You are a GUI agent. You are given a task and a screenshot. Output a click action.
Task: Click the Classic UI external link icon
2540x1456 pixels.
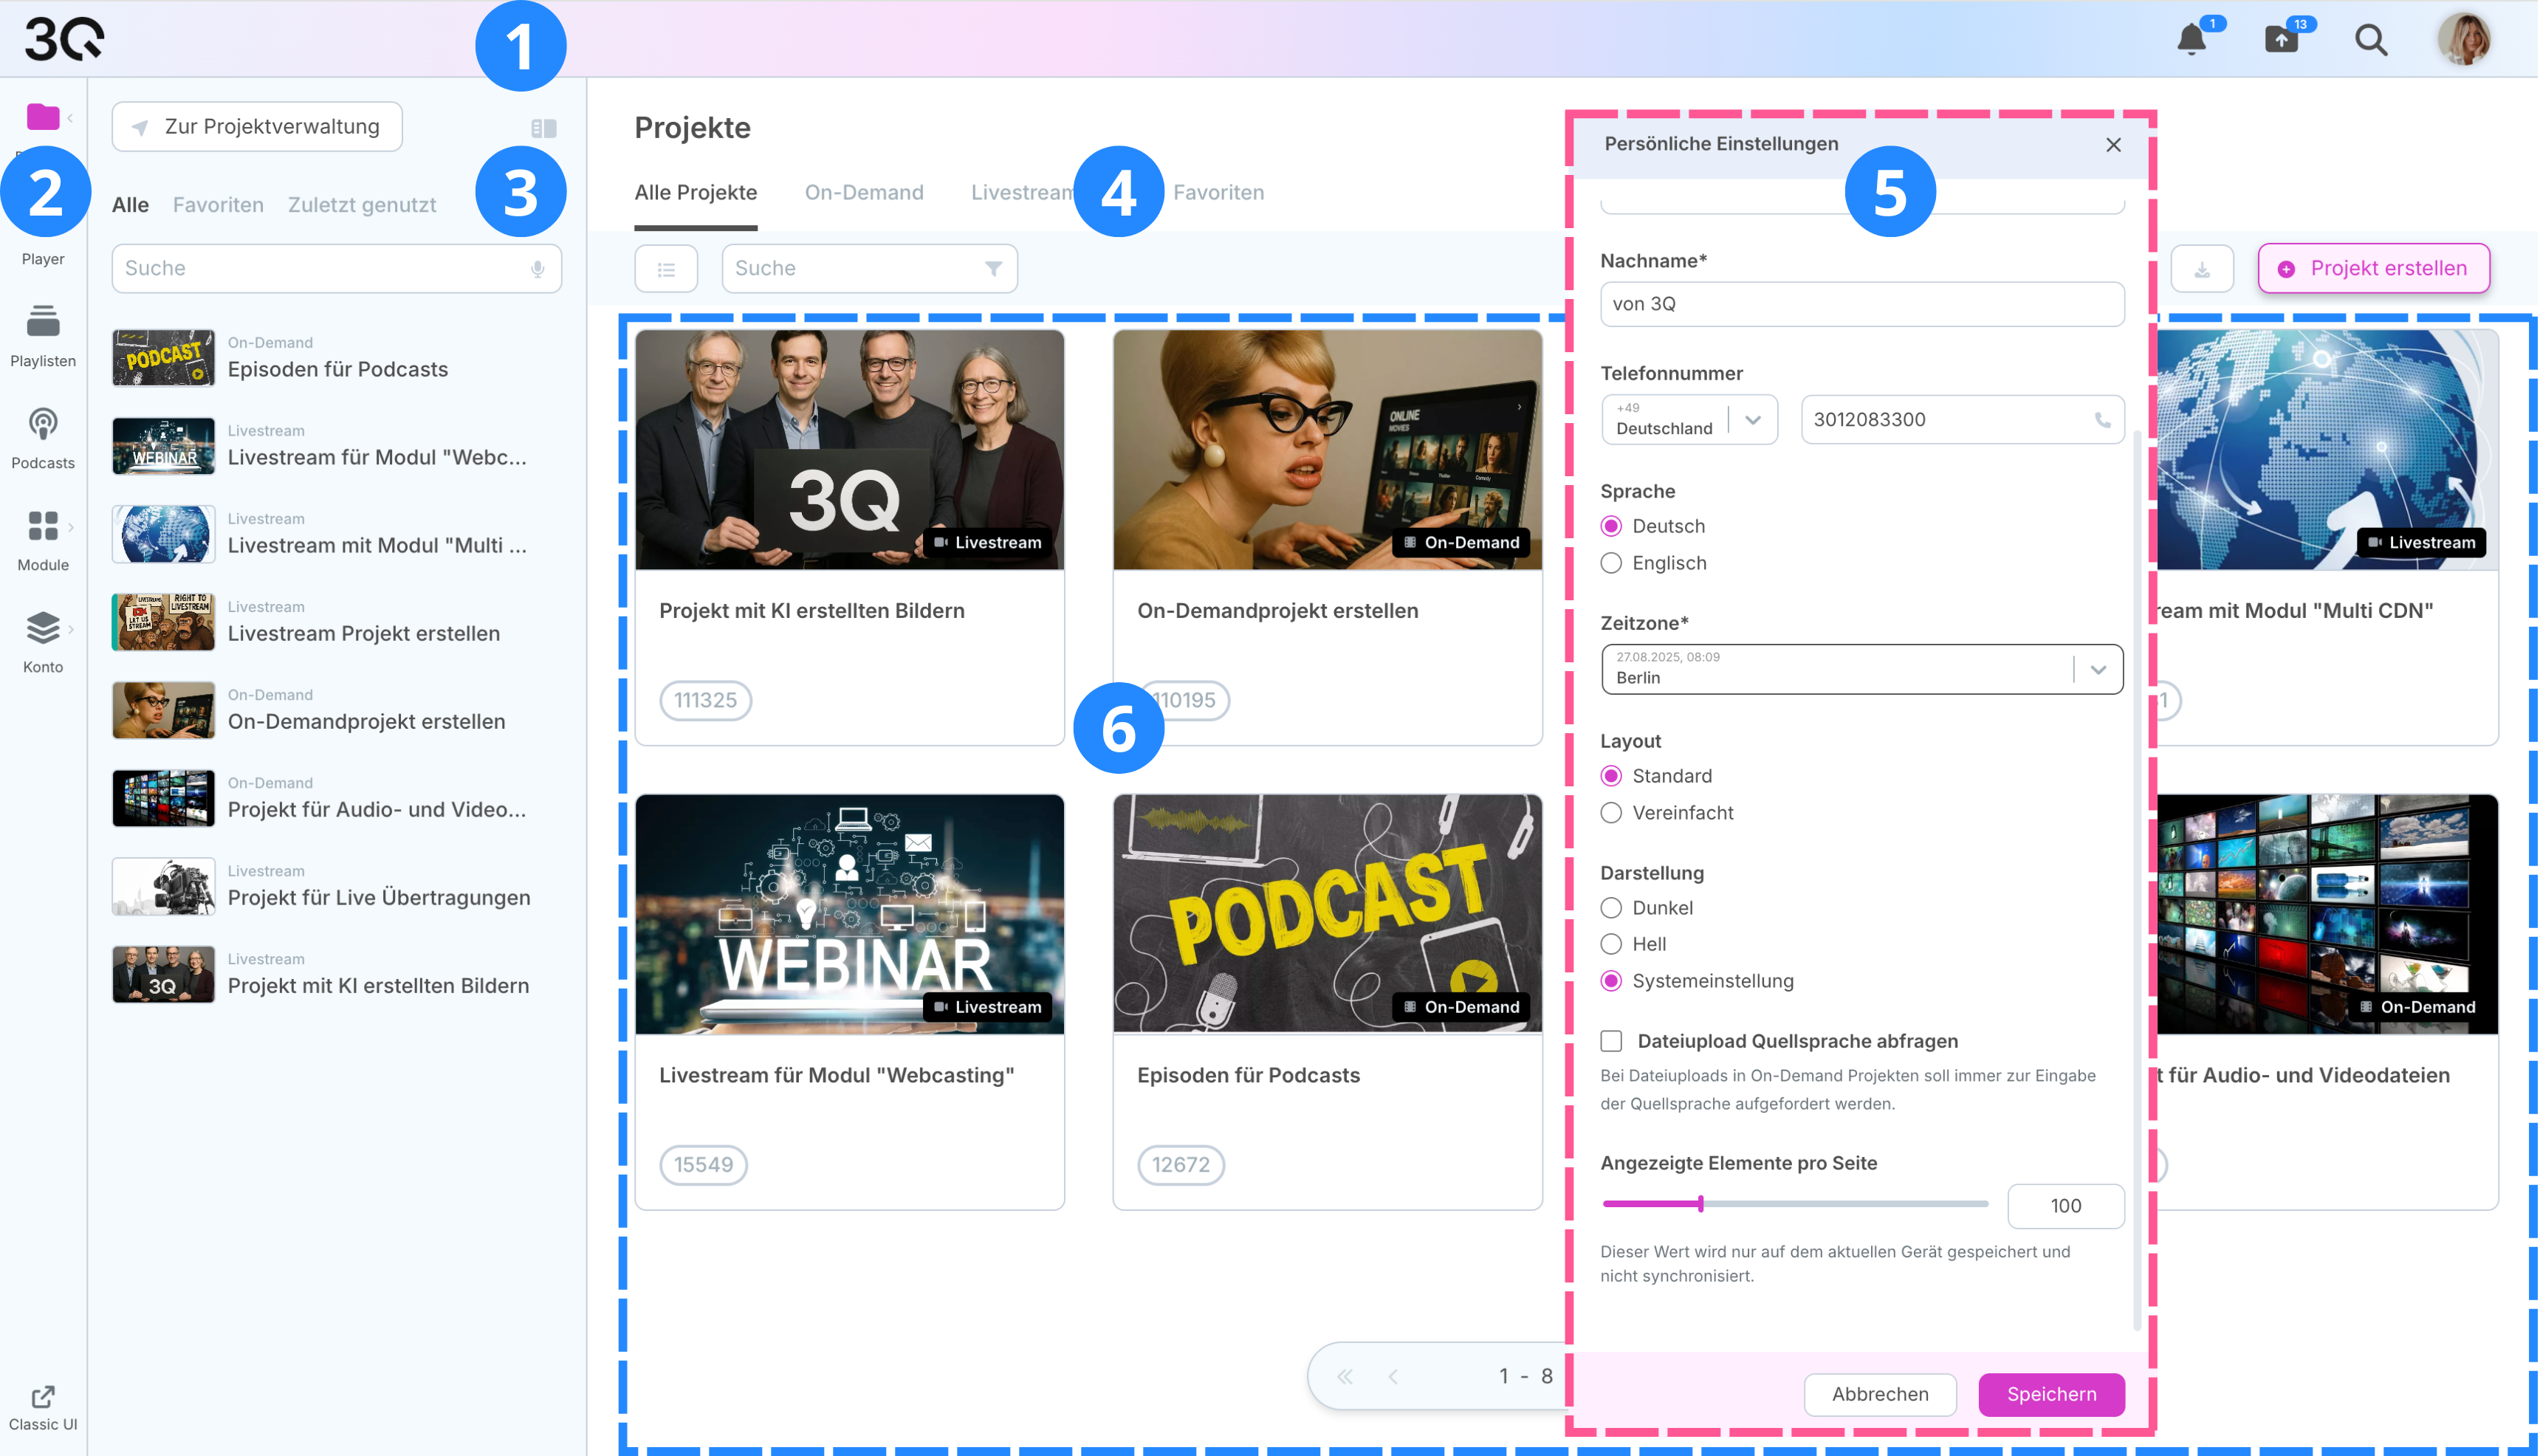pos(43,1396)
